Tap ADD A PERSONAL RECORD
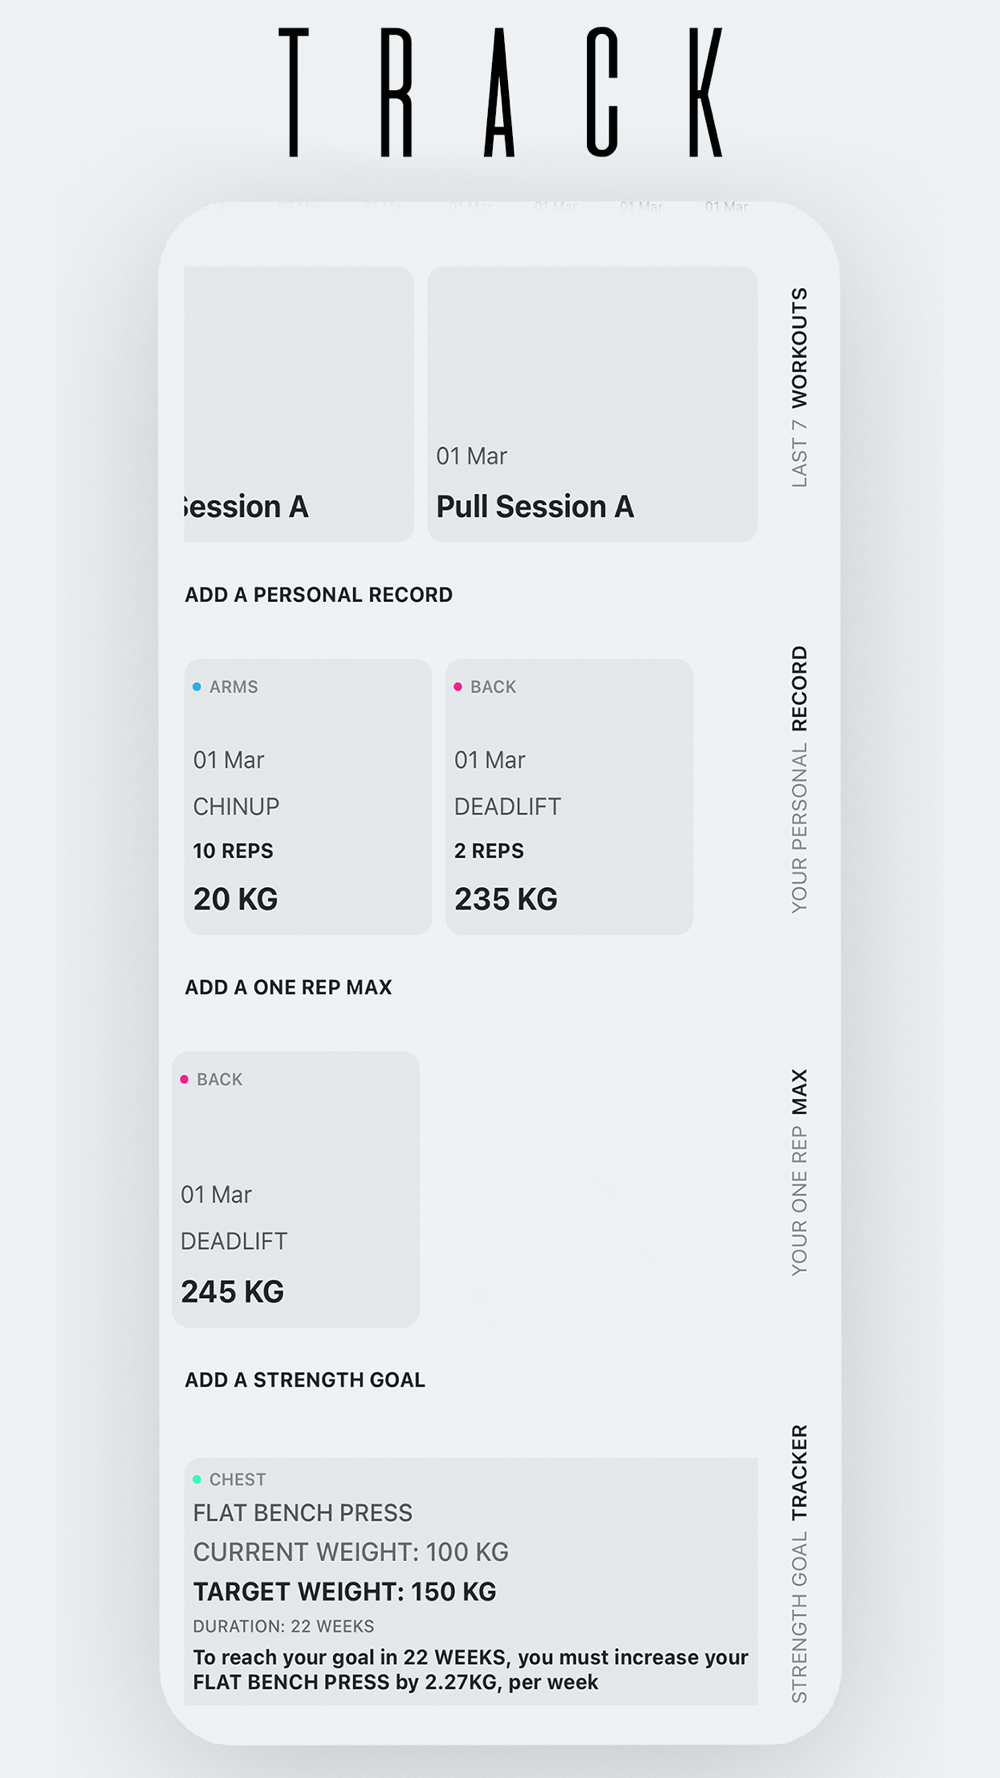The image size is (1000, 1778). coord(319,595)
